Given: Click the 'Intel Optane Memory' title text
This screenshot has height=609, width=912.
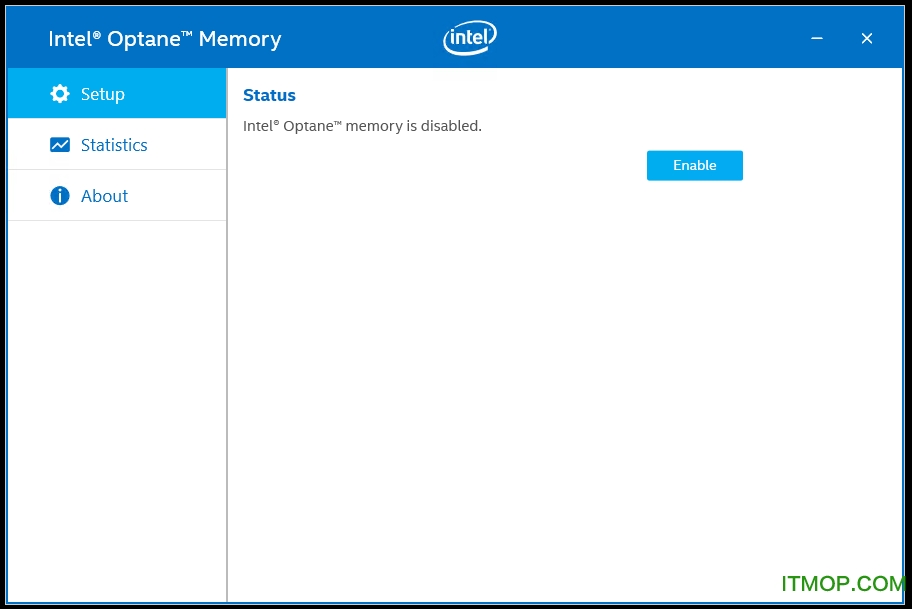Looking at the screenshot, I should pos(165,39).
